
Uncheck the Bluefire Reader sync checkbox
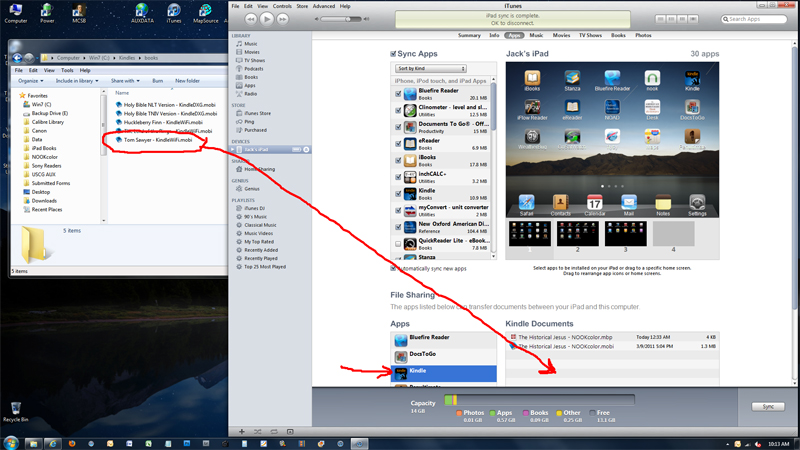coord(398,94)
